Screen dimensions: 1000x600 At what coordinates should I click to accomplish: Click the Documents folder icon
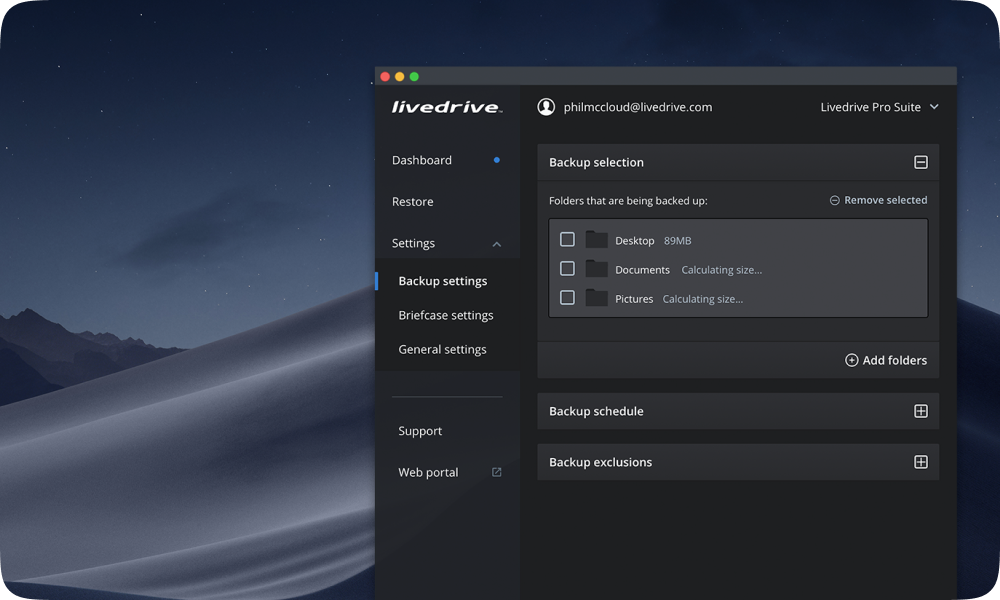(x=596, y=269)
